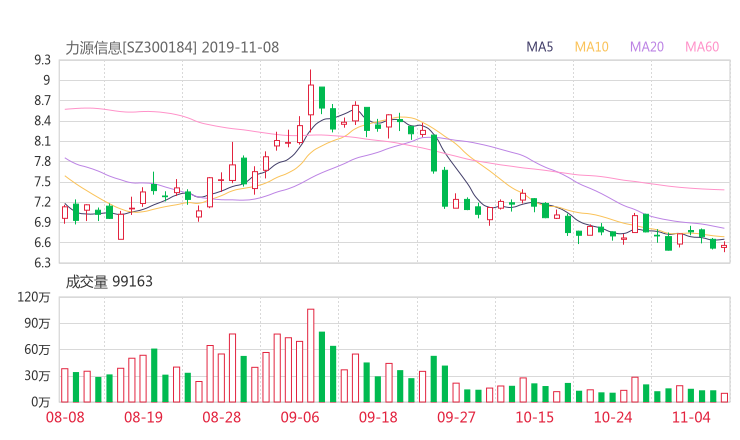Click the 60万 volume axis label

[x=37, y=350]
